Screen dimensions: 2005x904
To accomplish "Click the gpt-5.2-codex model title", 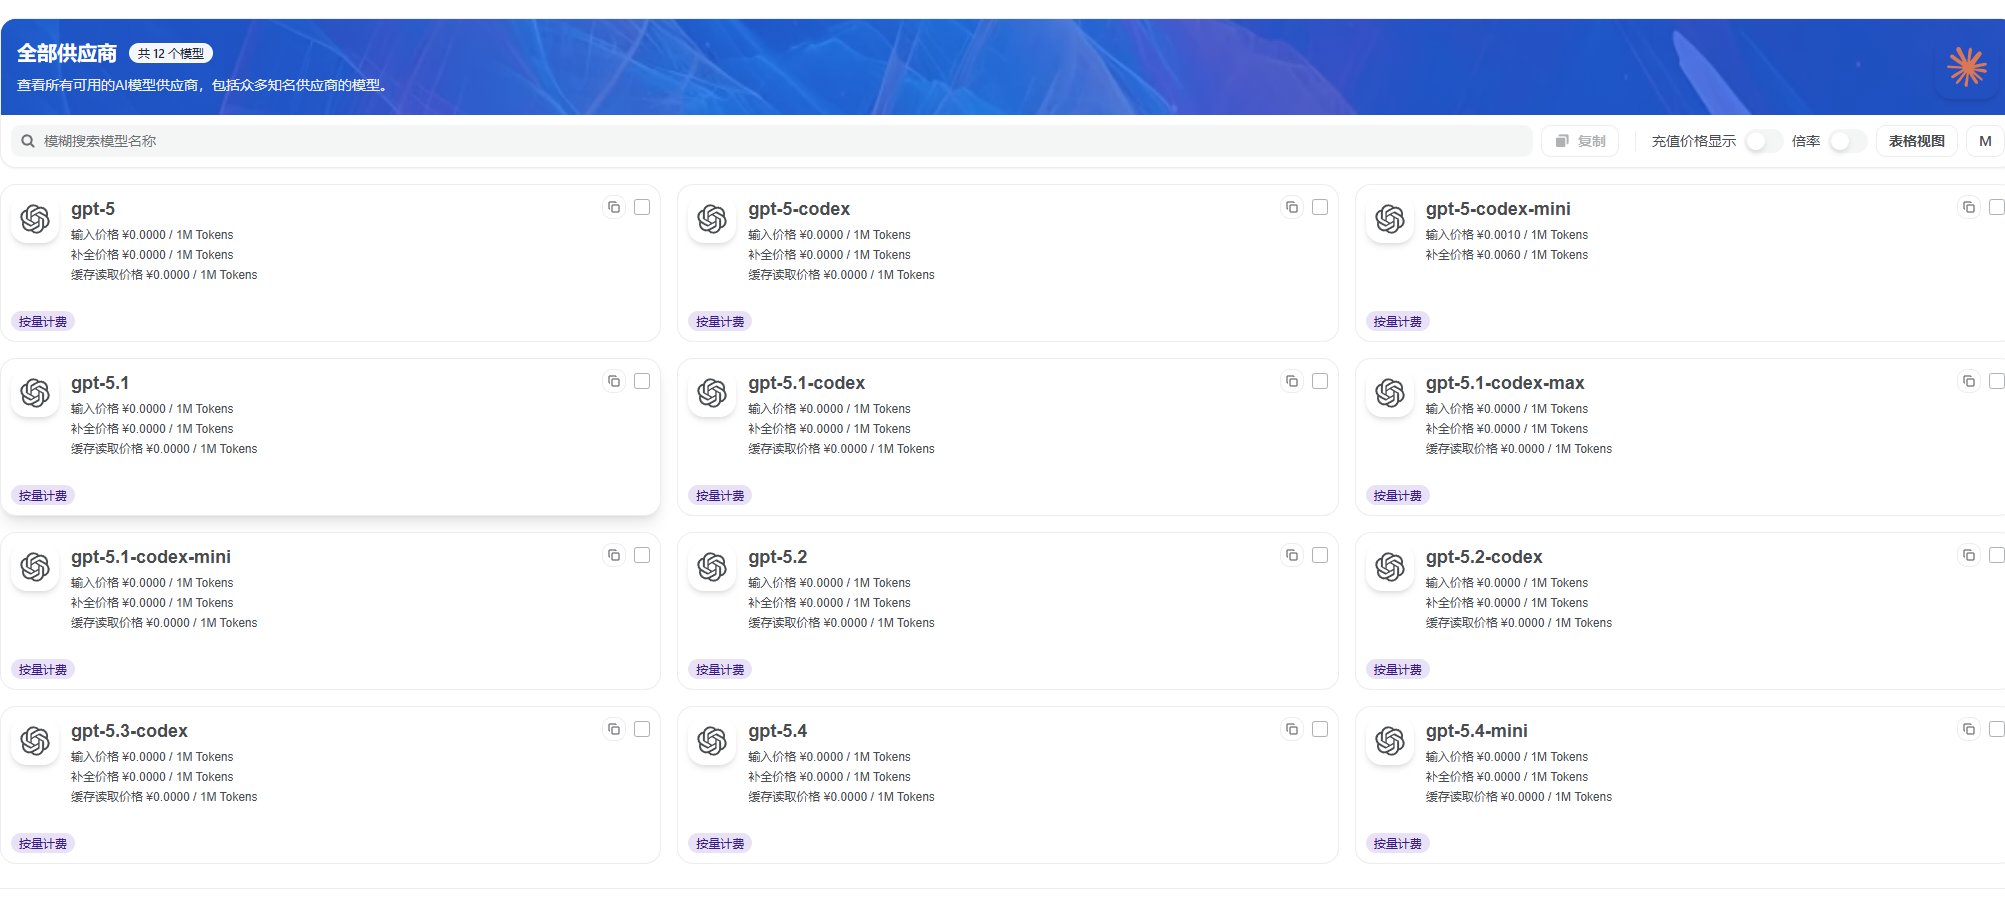I will click(x=1484, y=557).
